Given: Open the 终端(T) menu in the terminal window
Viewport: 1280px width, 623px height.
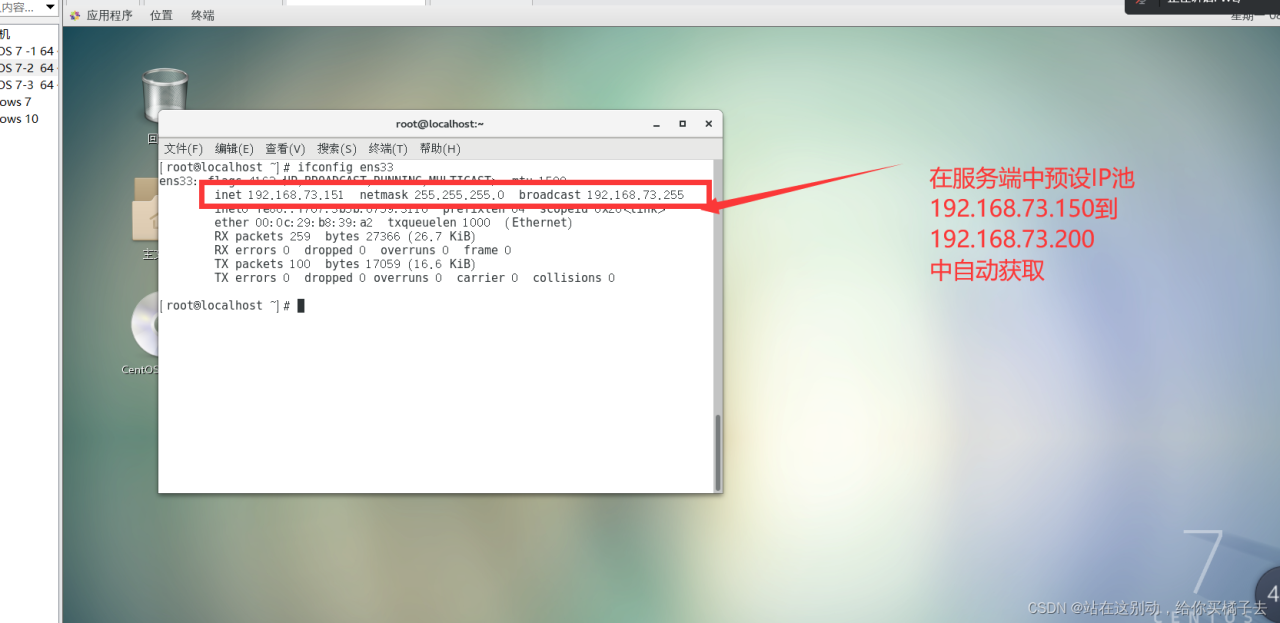Looking at the screenshot, I should click(388, 149).
